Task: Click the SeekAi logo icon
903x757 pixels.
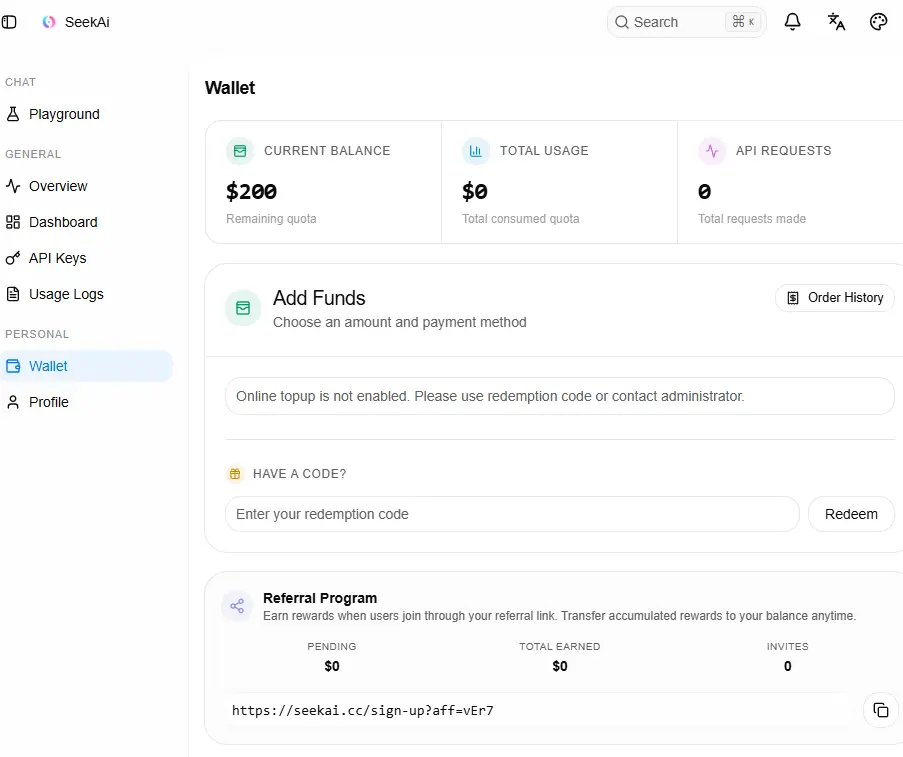Action: tap(49, 22)
